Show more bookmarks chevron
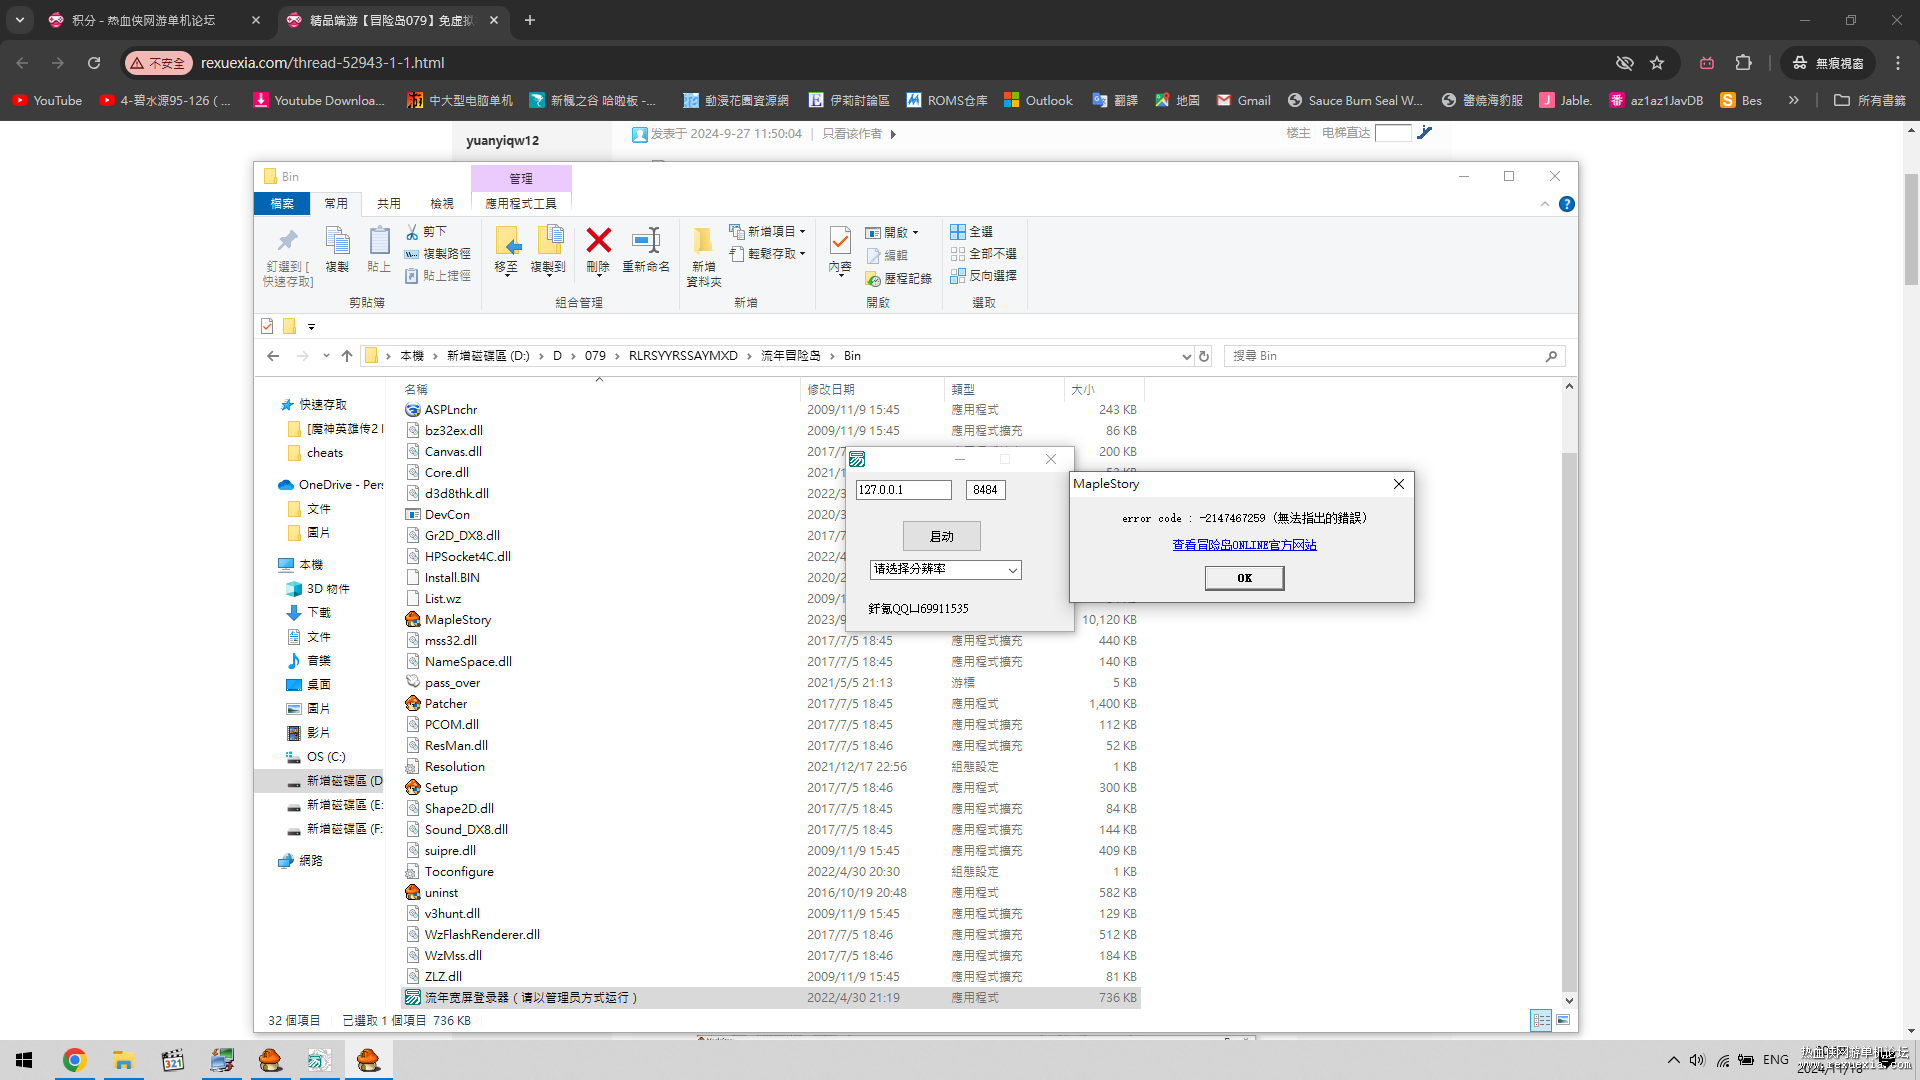Screen dimensions: 1920x1080 click(x=1794, y=100)
